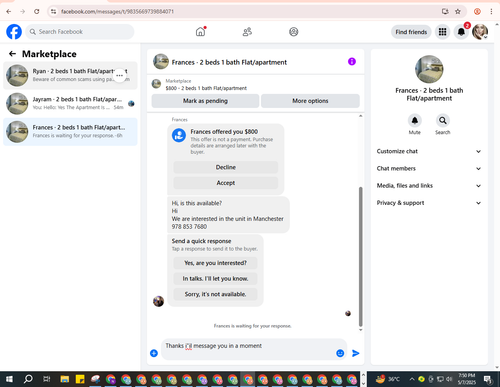This screenshot has width=500, height=387.
Task: Open the Jayram conversation in the list
Action: pos(70,103)
